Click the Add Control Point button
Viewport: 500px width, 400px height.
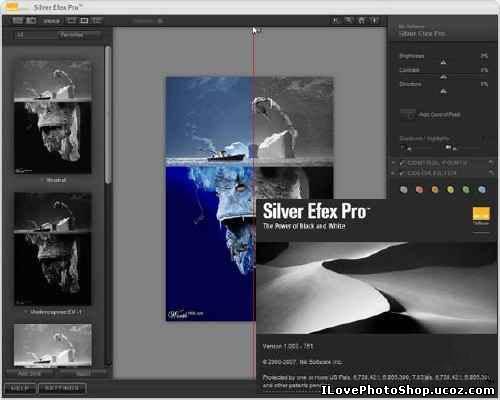tap(431, 115)
